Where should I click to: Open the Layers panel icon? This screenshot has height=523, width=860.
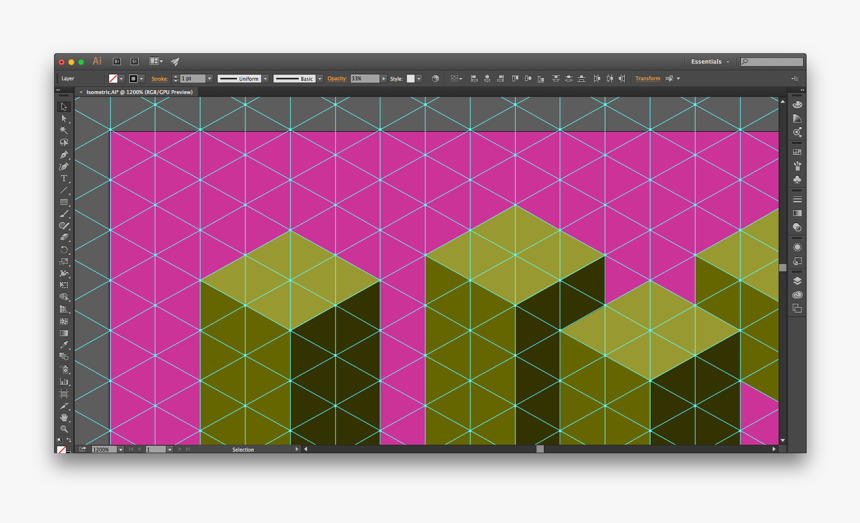(797, 281)
